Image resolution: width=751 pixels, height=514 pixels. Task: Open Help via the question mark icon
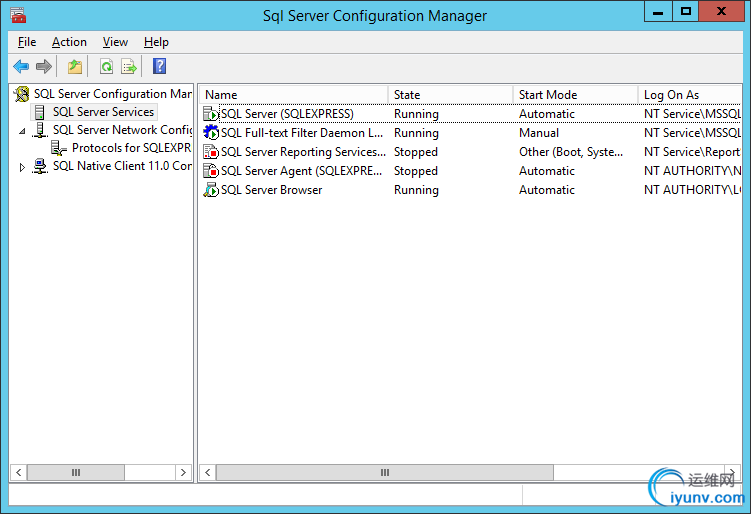pos(159,66)
